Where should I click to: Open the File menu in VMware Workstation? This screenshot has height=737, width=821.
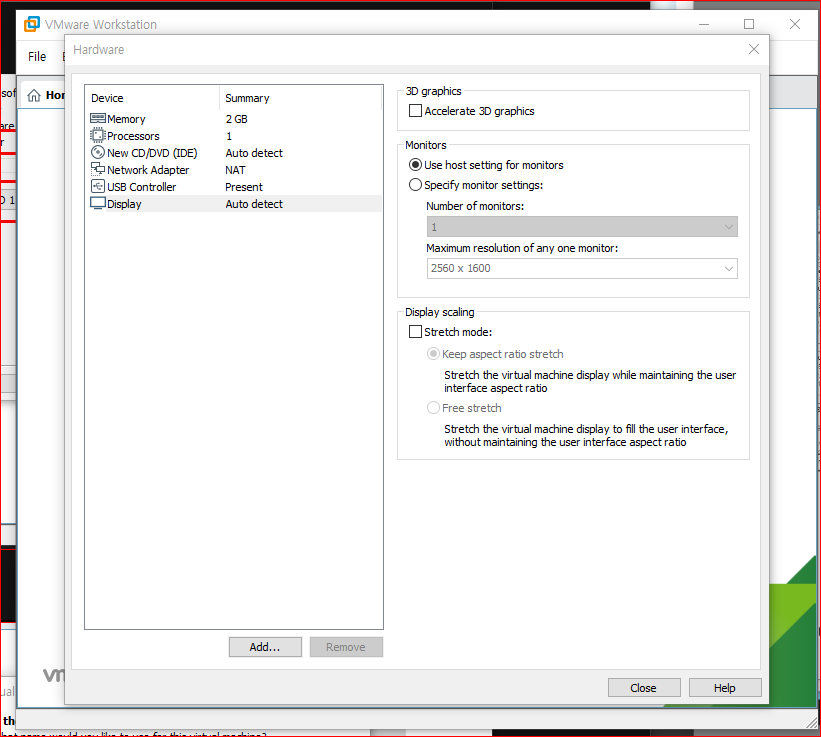pos(37,57)
